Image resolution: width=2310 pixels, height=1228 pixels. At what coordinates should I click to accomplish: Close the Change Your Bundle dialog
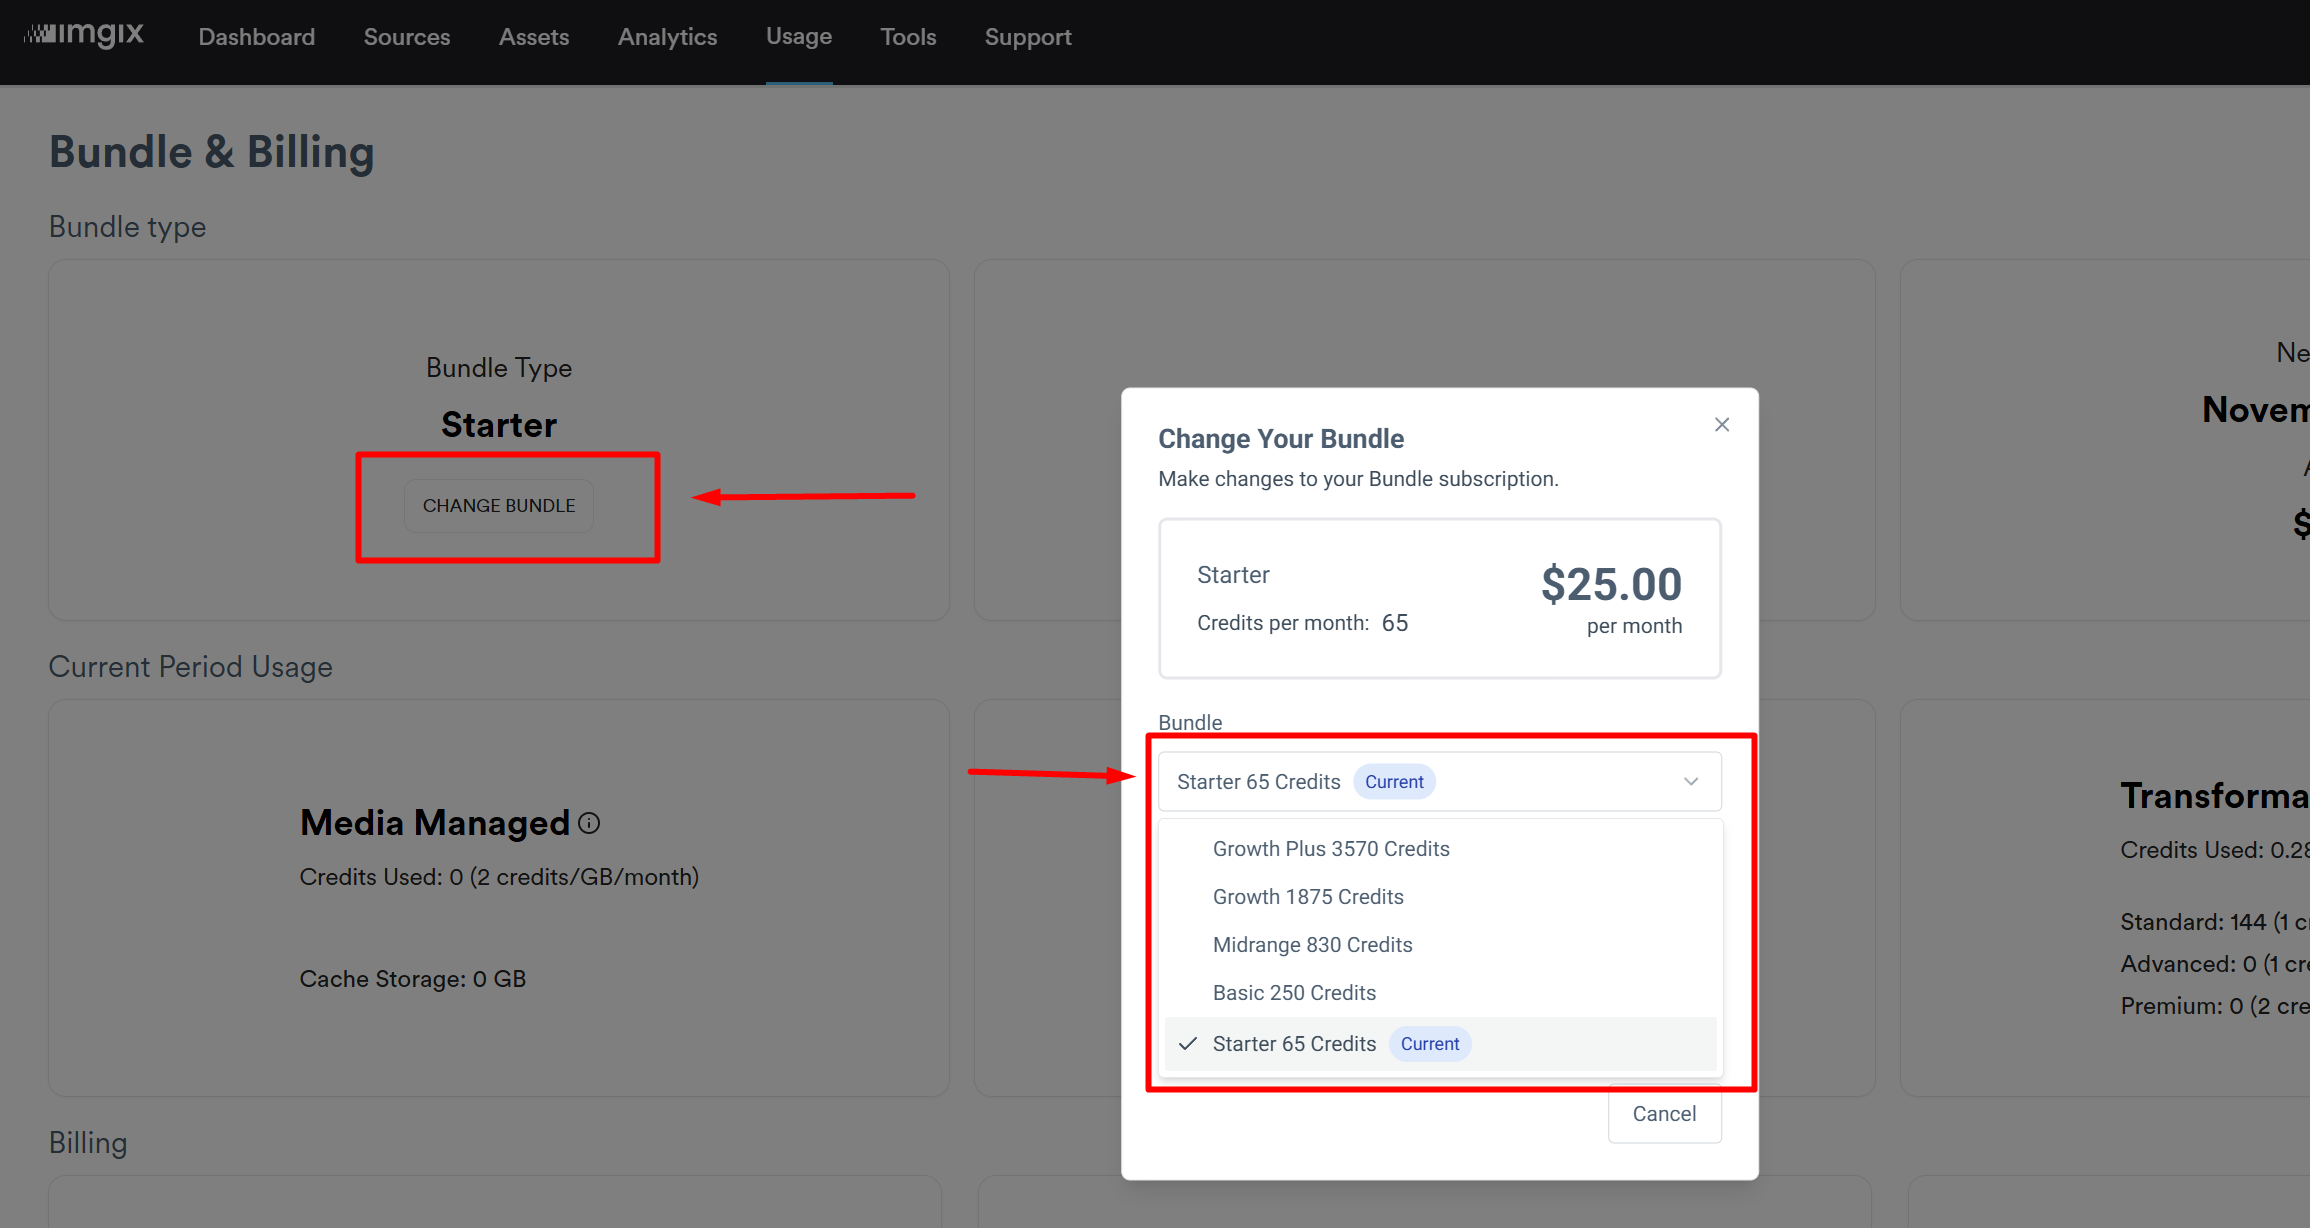point(1722,425)
